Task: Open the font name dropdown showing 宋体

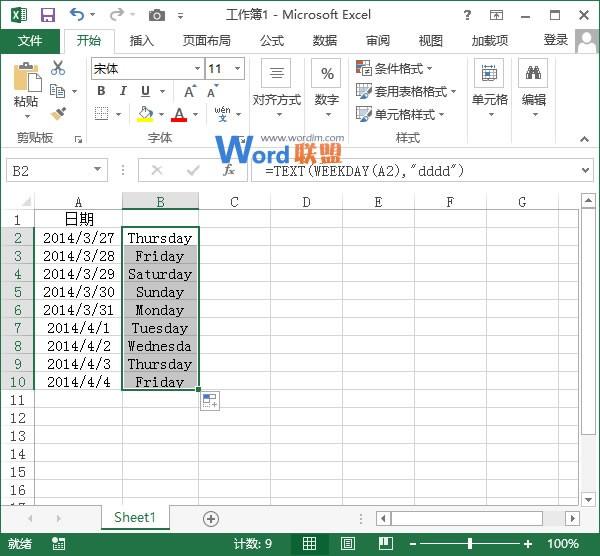Action: click(x=197, y=69)
